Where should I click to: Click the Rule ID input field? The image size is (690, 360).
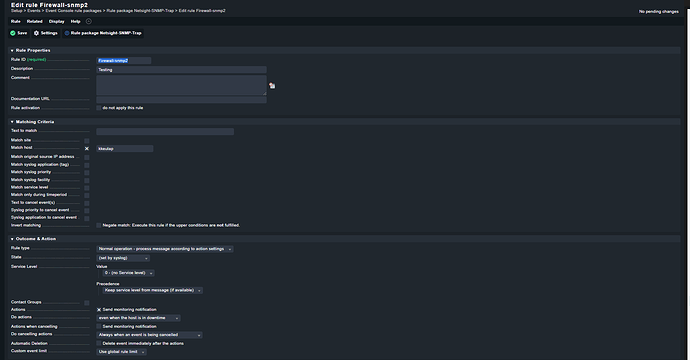pos(124,61)
